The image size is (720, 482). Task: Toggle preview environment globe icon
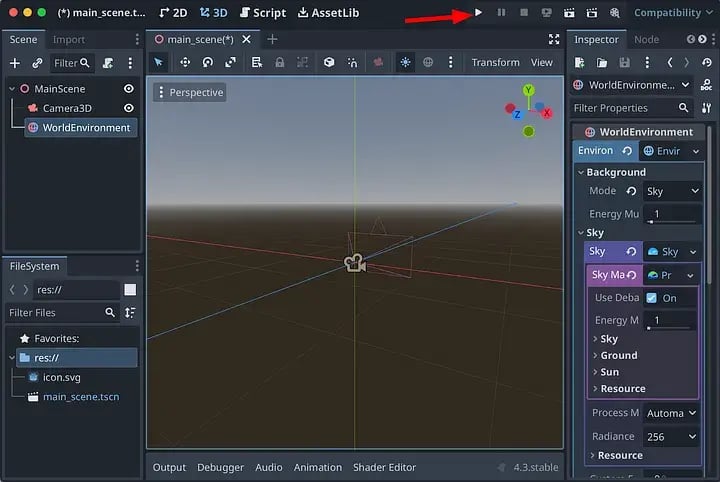pyautogui.click(x=428, y=62)
